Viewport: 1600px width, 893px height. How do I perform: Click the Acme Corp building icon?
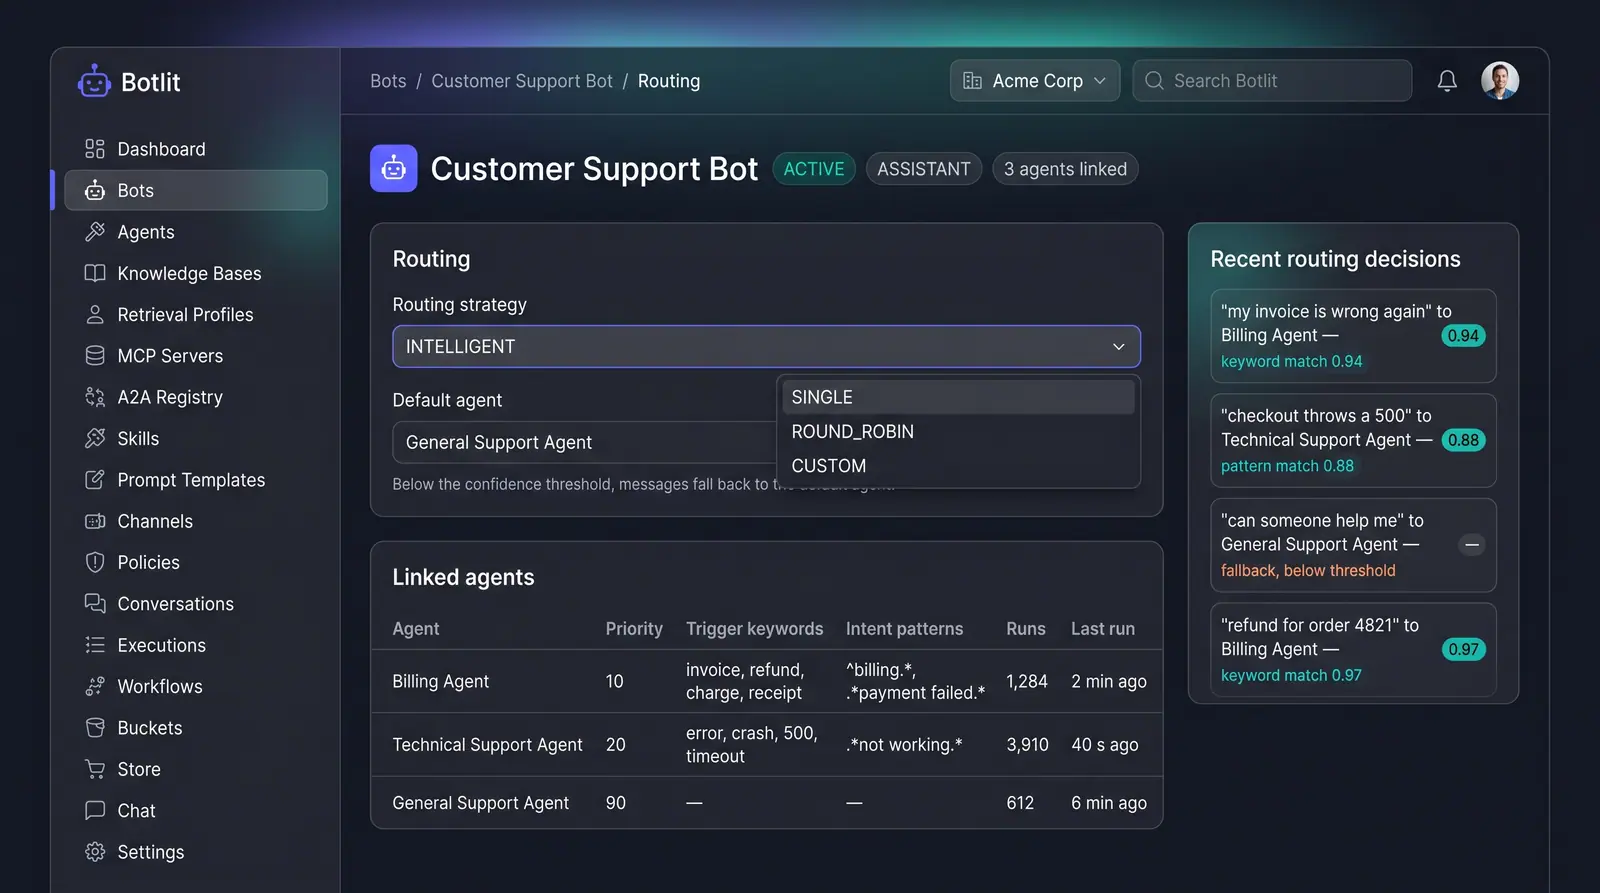(972, 81)
